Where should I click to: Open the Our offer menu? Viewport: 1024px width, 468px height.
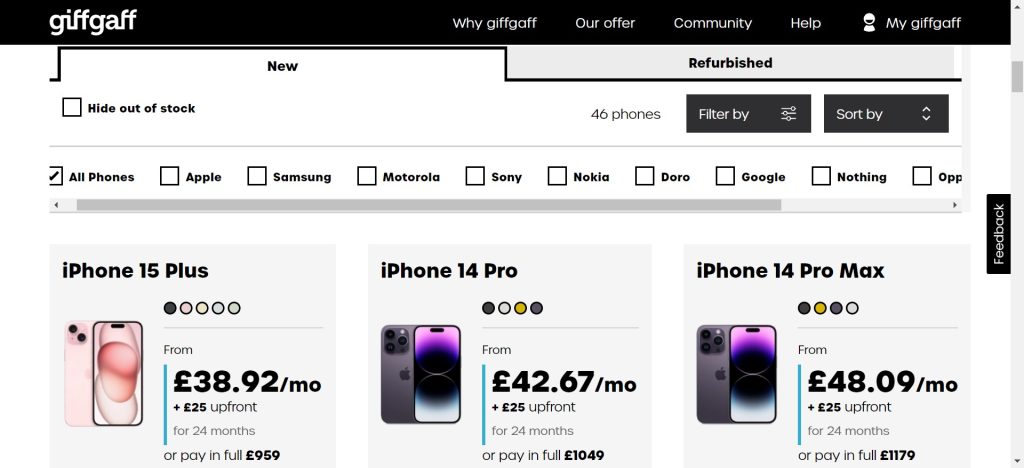coord(605,23)
